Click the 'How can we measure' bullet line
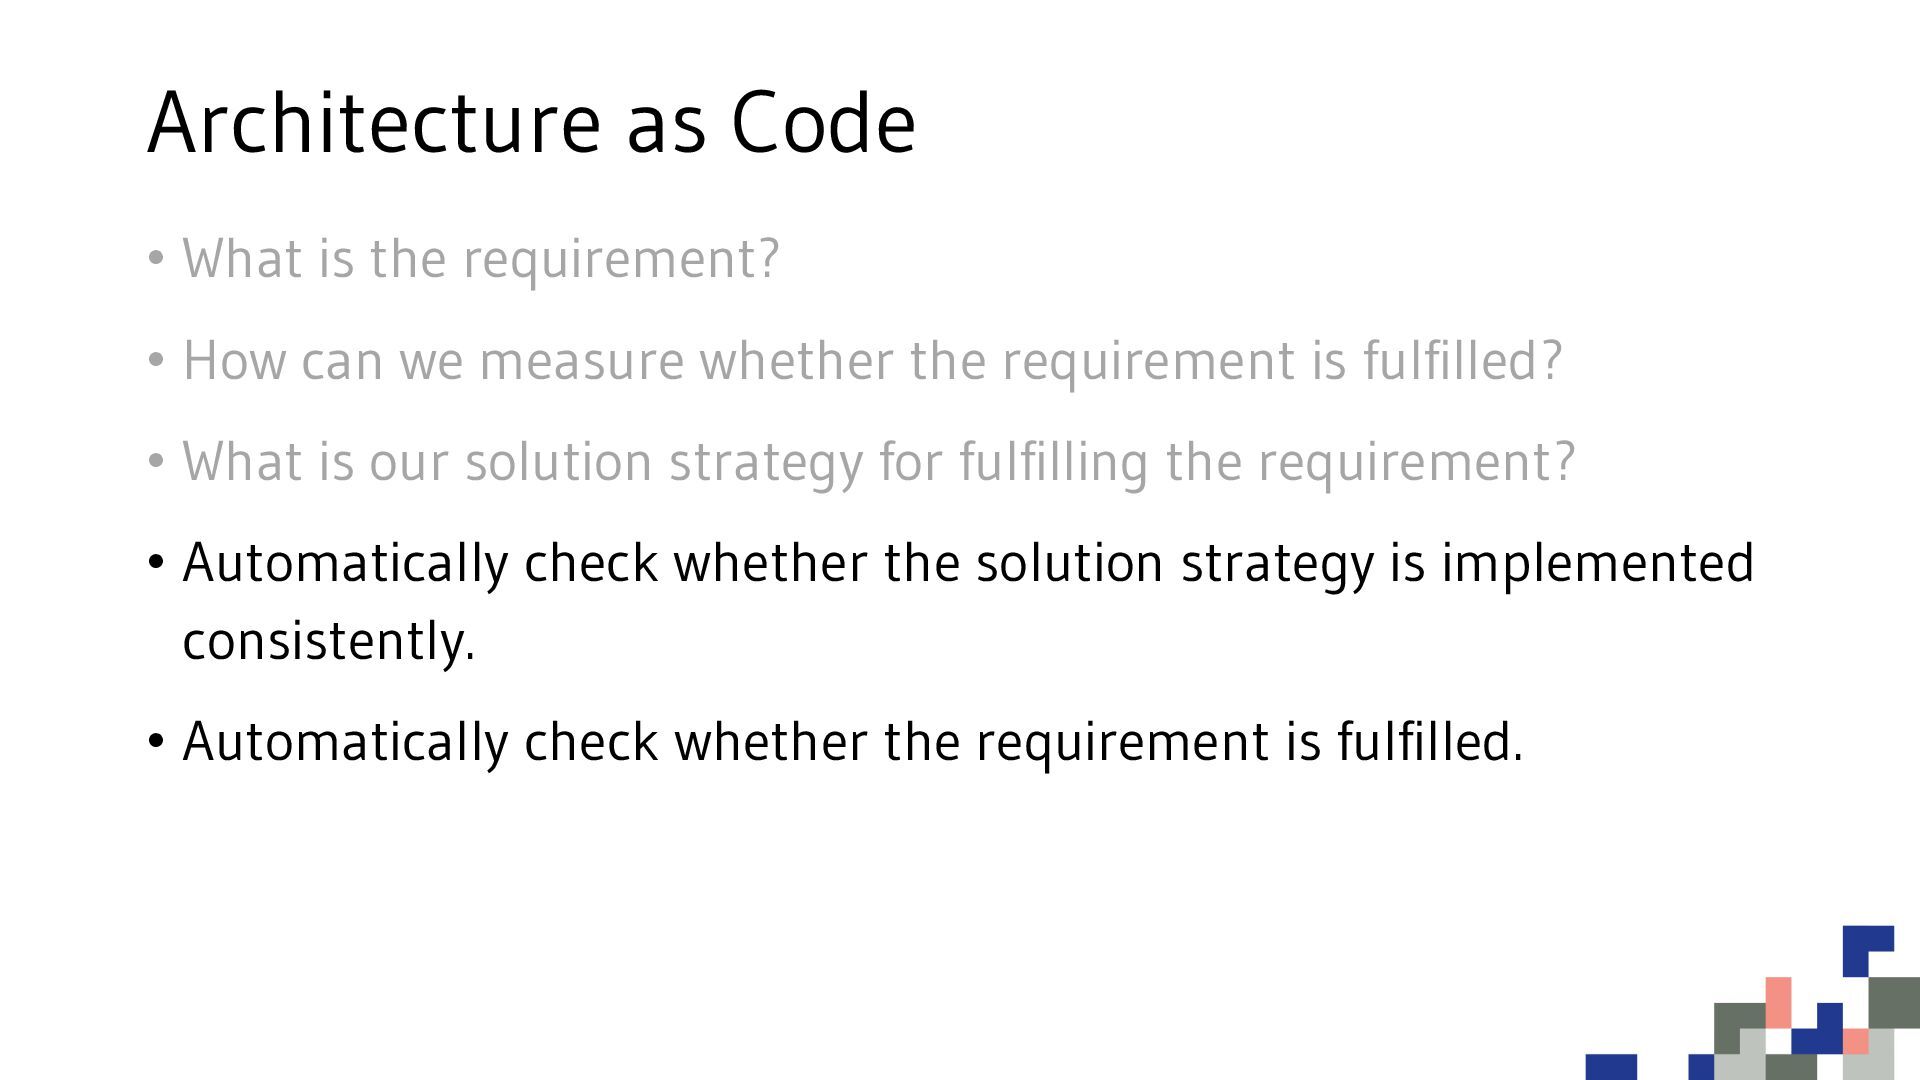 pyautogui.click(x=872, y=361)
